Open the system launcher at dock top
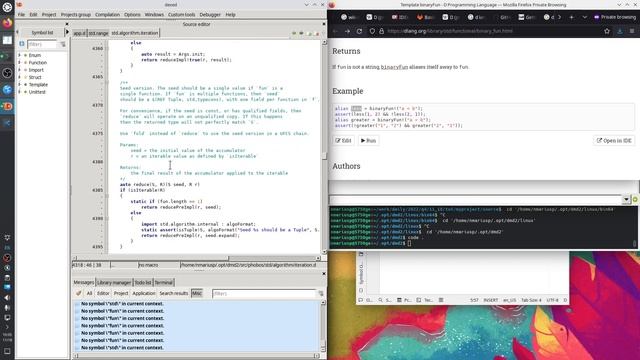This screenshot has width=640, height=360. [x=7, y=7]
